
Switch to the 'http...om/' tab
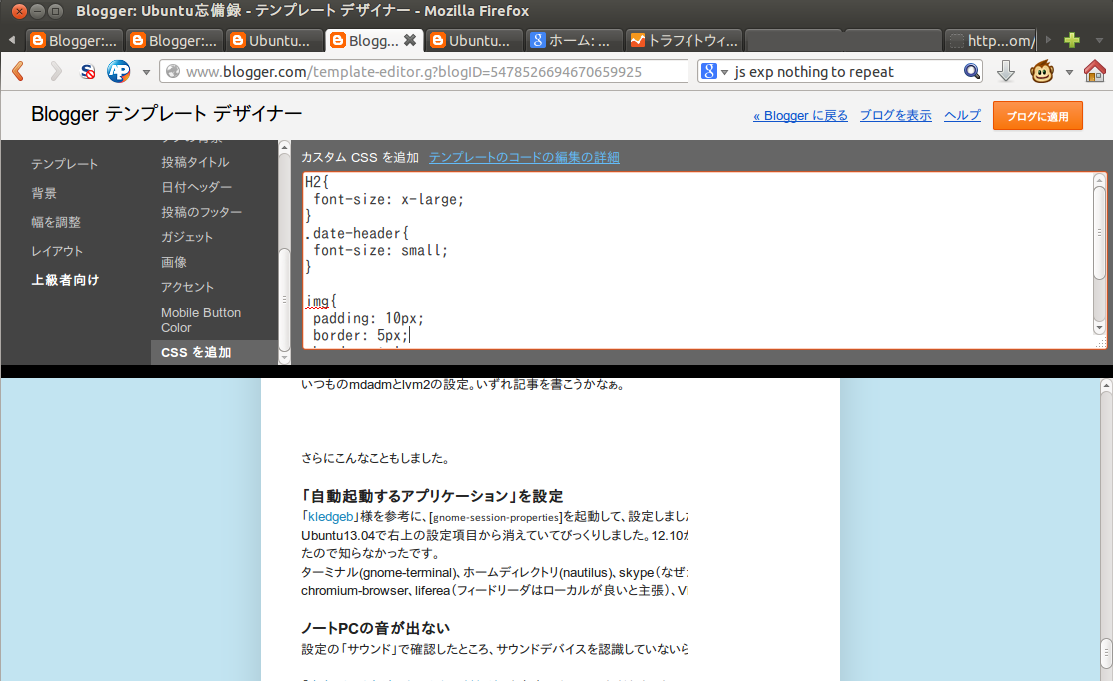[990, 40]
